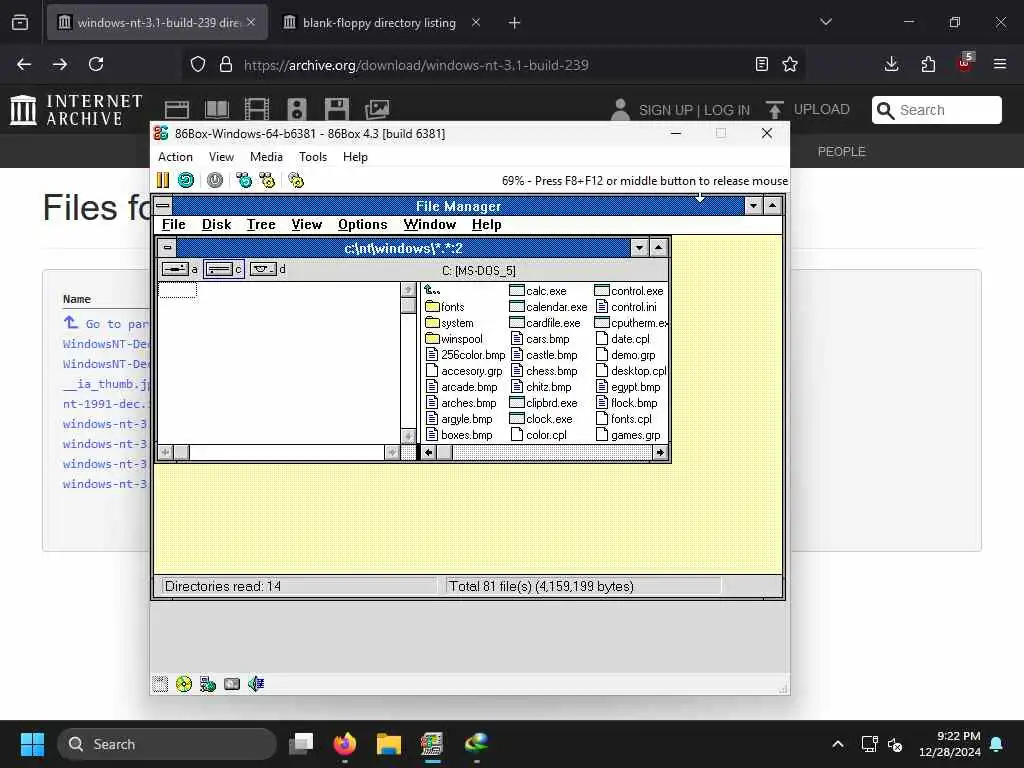This screenshot has width=1024, height=768.
Task: Open the File Manager Tree menu
Action: click(x=261, y=225)
